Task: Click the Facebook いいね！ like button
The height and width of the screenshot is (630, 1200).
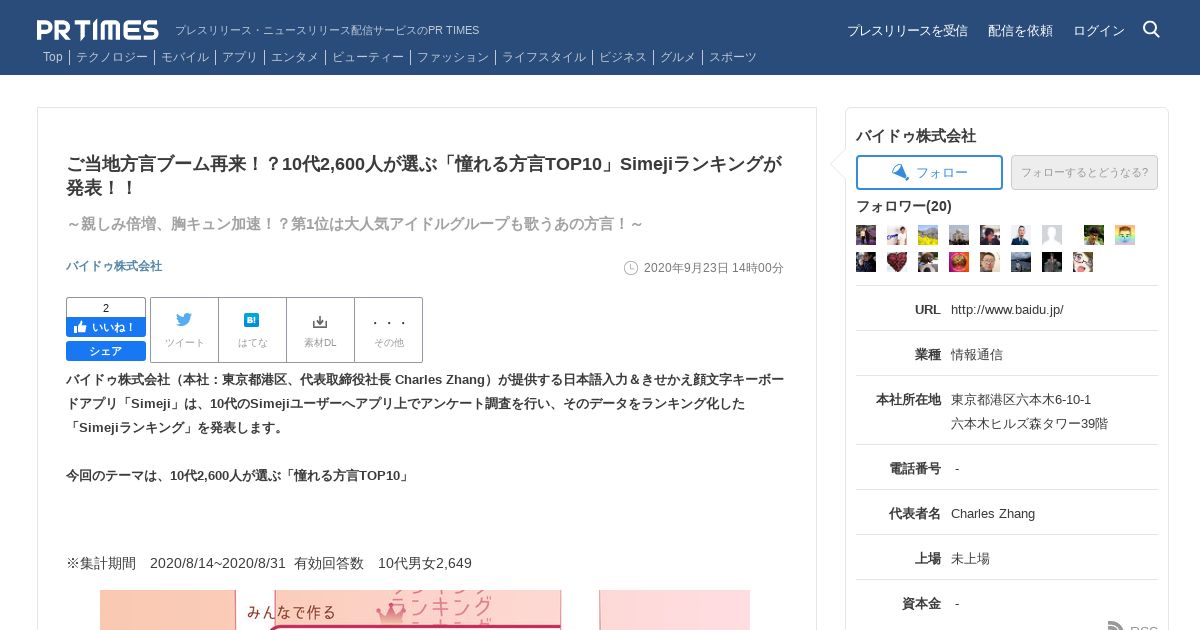Action: click(x=106, y=327)
